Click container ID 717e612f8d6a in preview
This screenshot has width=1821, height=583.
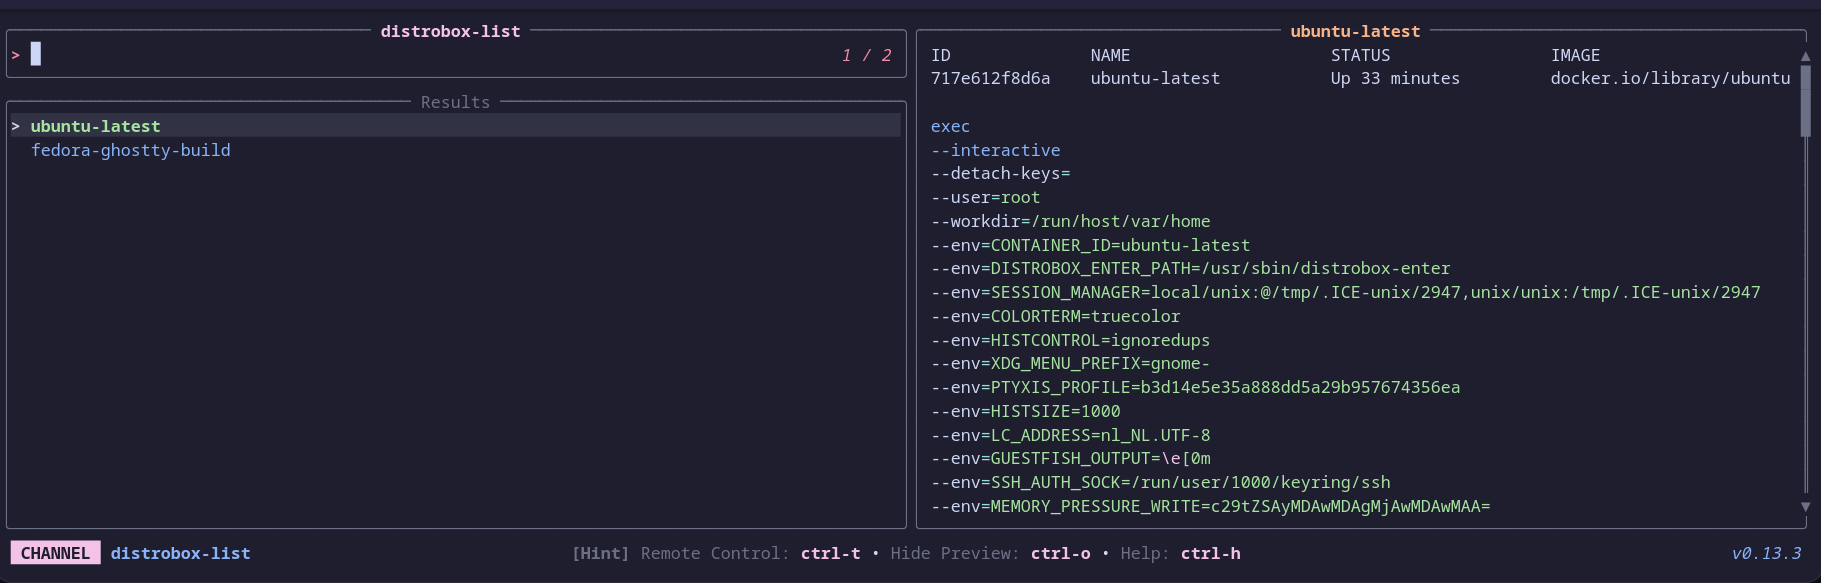[990, 78]
